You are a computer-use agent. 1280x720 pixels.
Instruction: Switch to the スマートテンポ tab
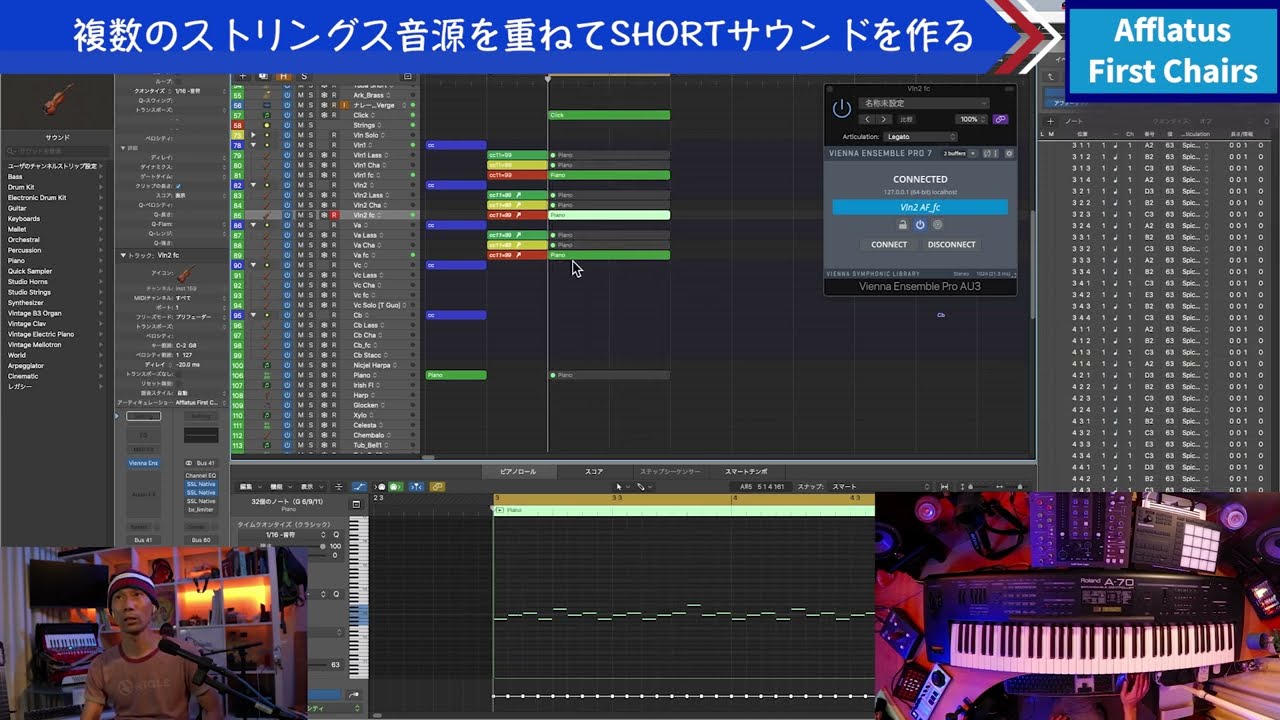(x=746, y=471)
